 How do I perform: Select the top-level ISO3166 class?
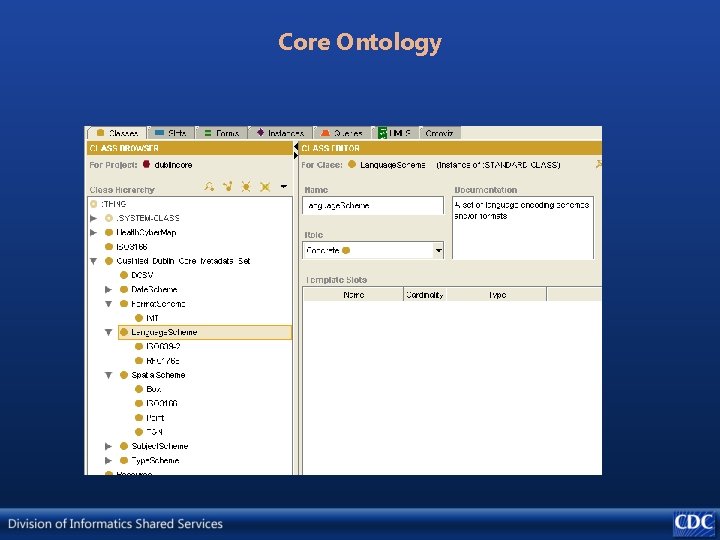126,247
